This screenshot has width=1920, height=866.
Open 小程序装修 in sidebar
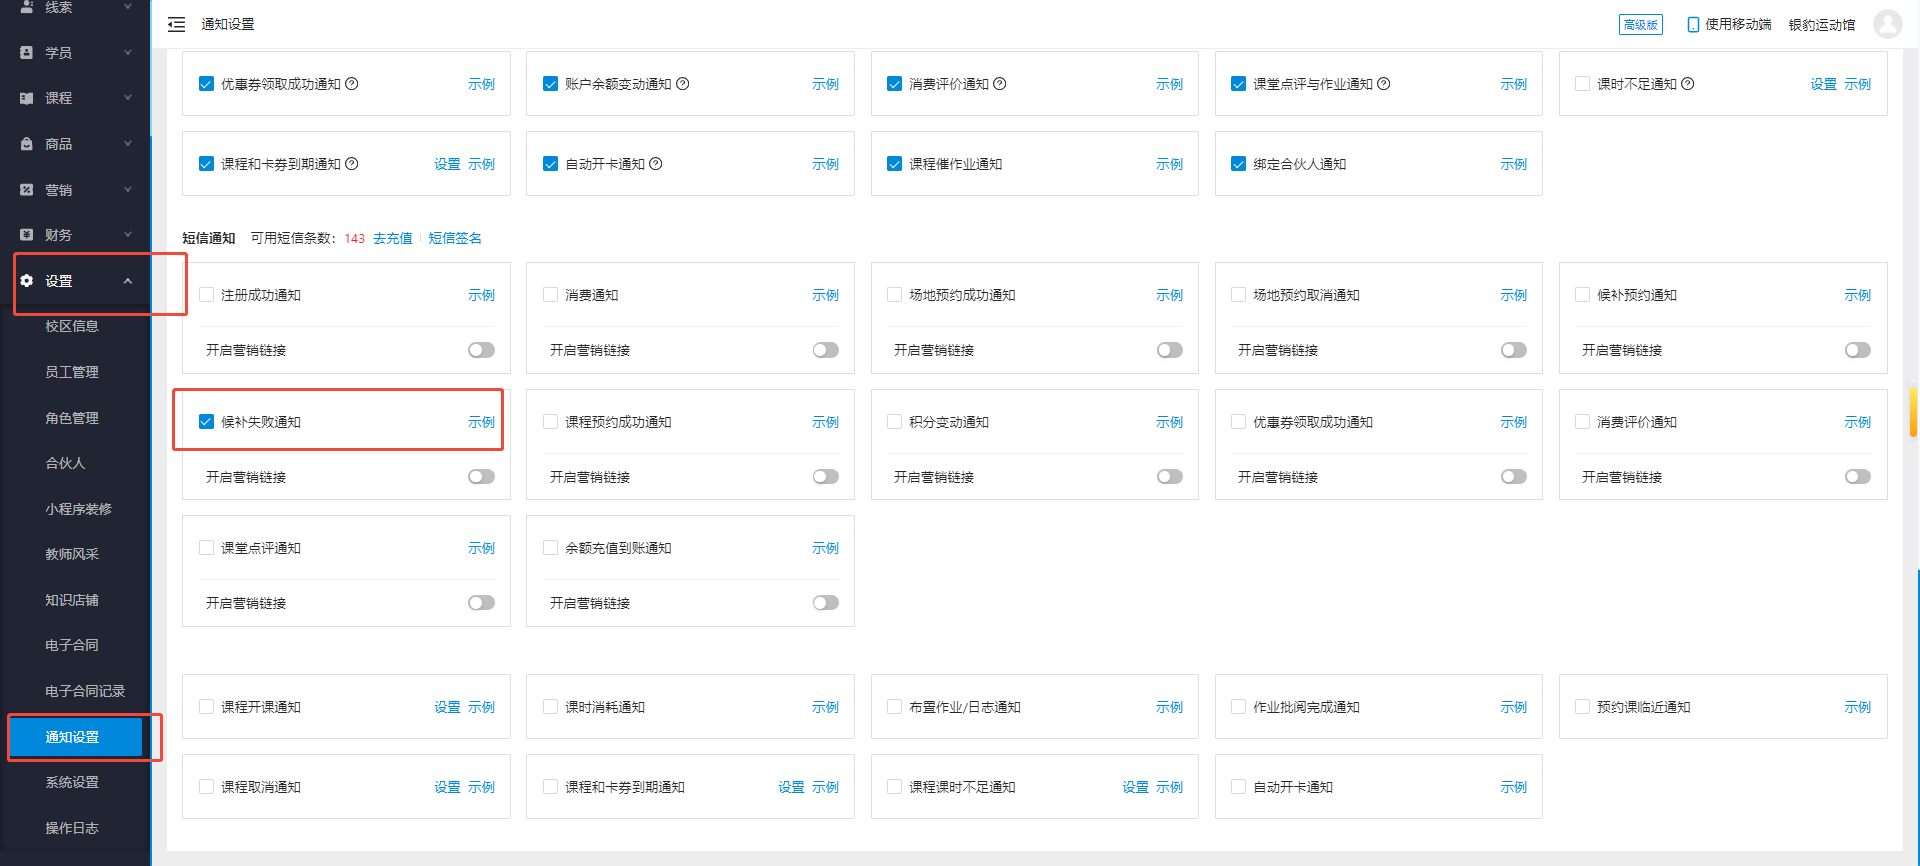(78, 509)
